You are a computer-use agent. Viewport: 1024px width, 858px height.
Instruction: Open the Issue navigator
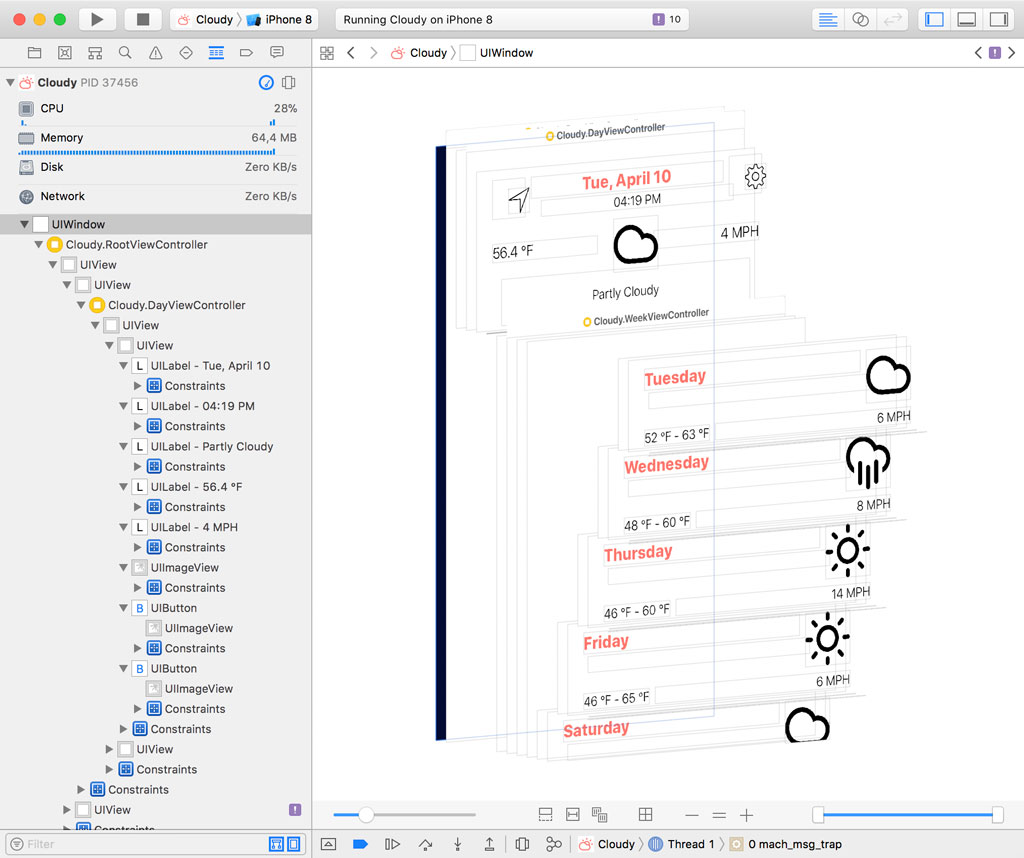coord(155,52)
